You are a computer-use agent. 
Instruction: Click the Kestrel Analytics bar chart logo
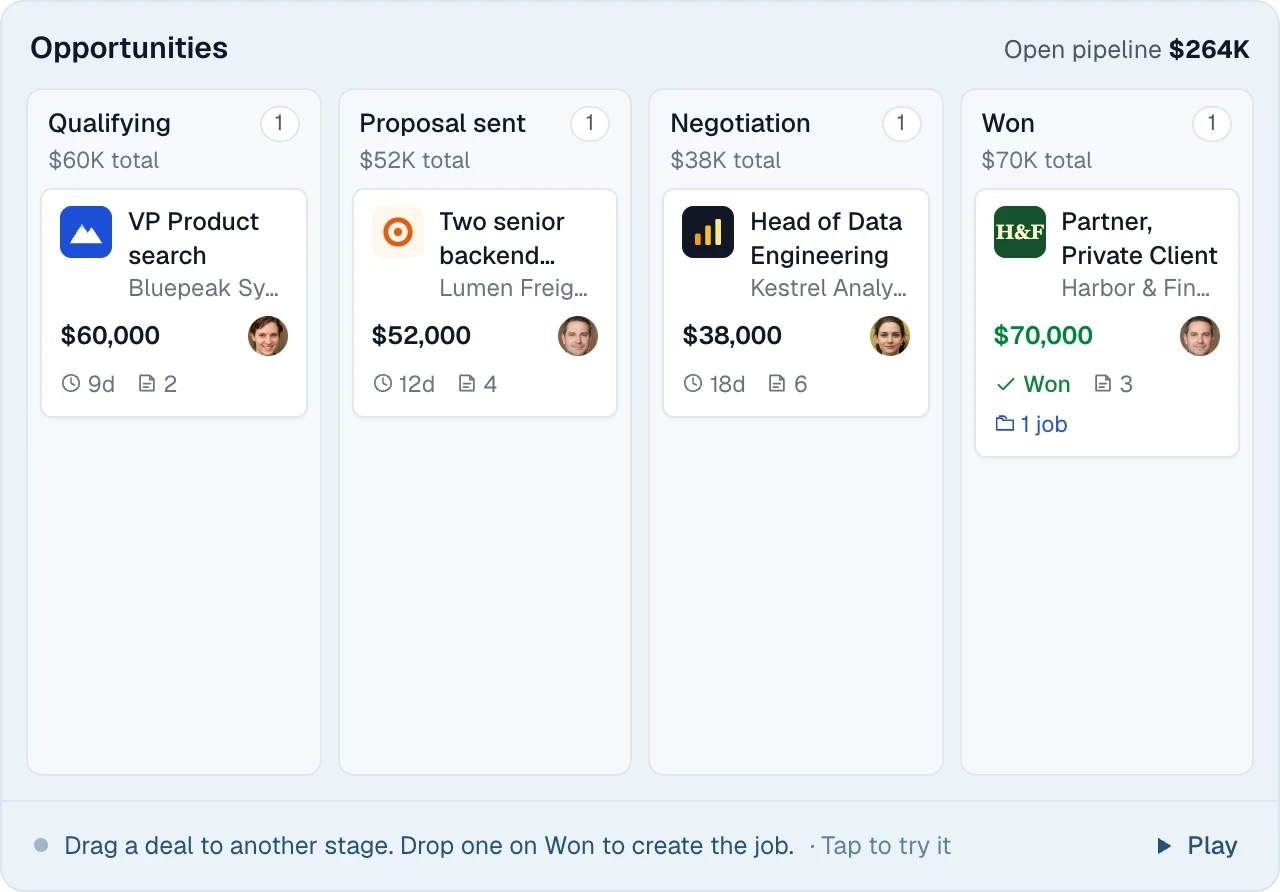pyautogui.click(x=708, y=232)
